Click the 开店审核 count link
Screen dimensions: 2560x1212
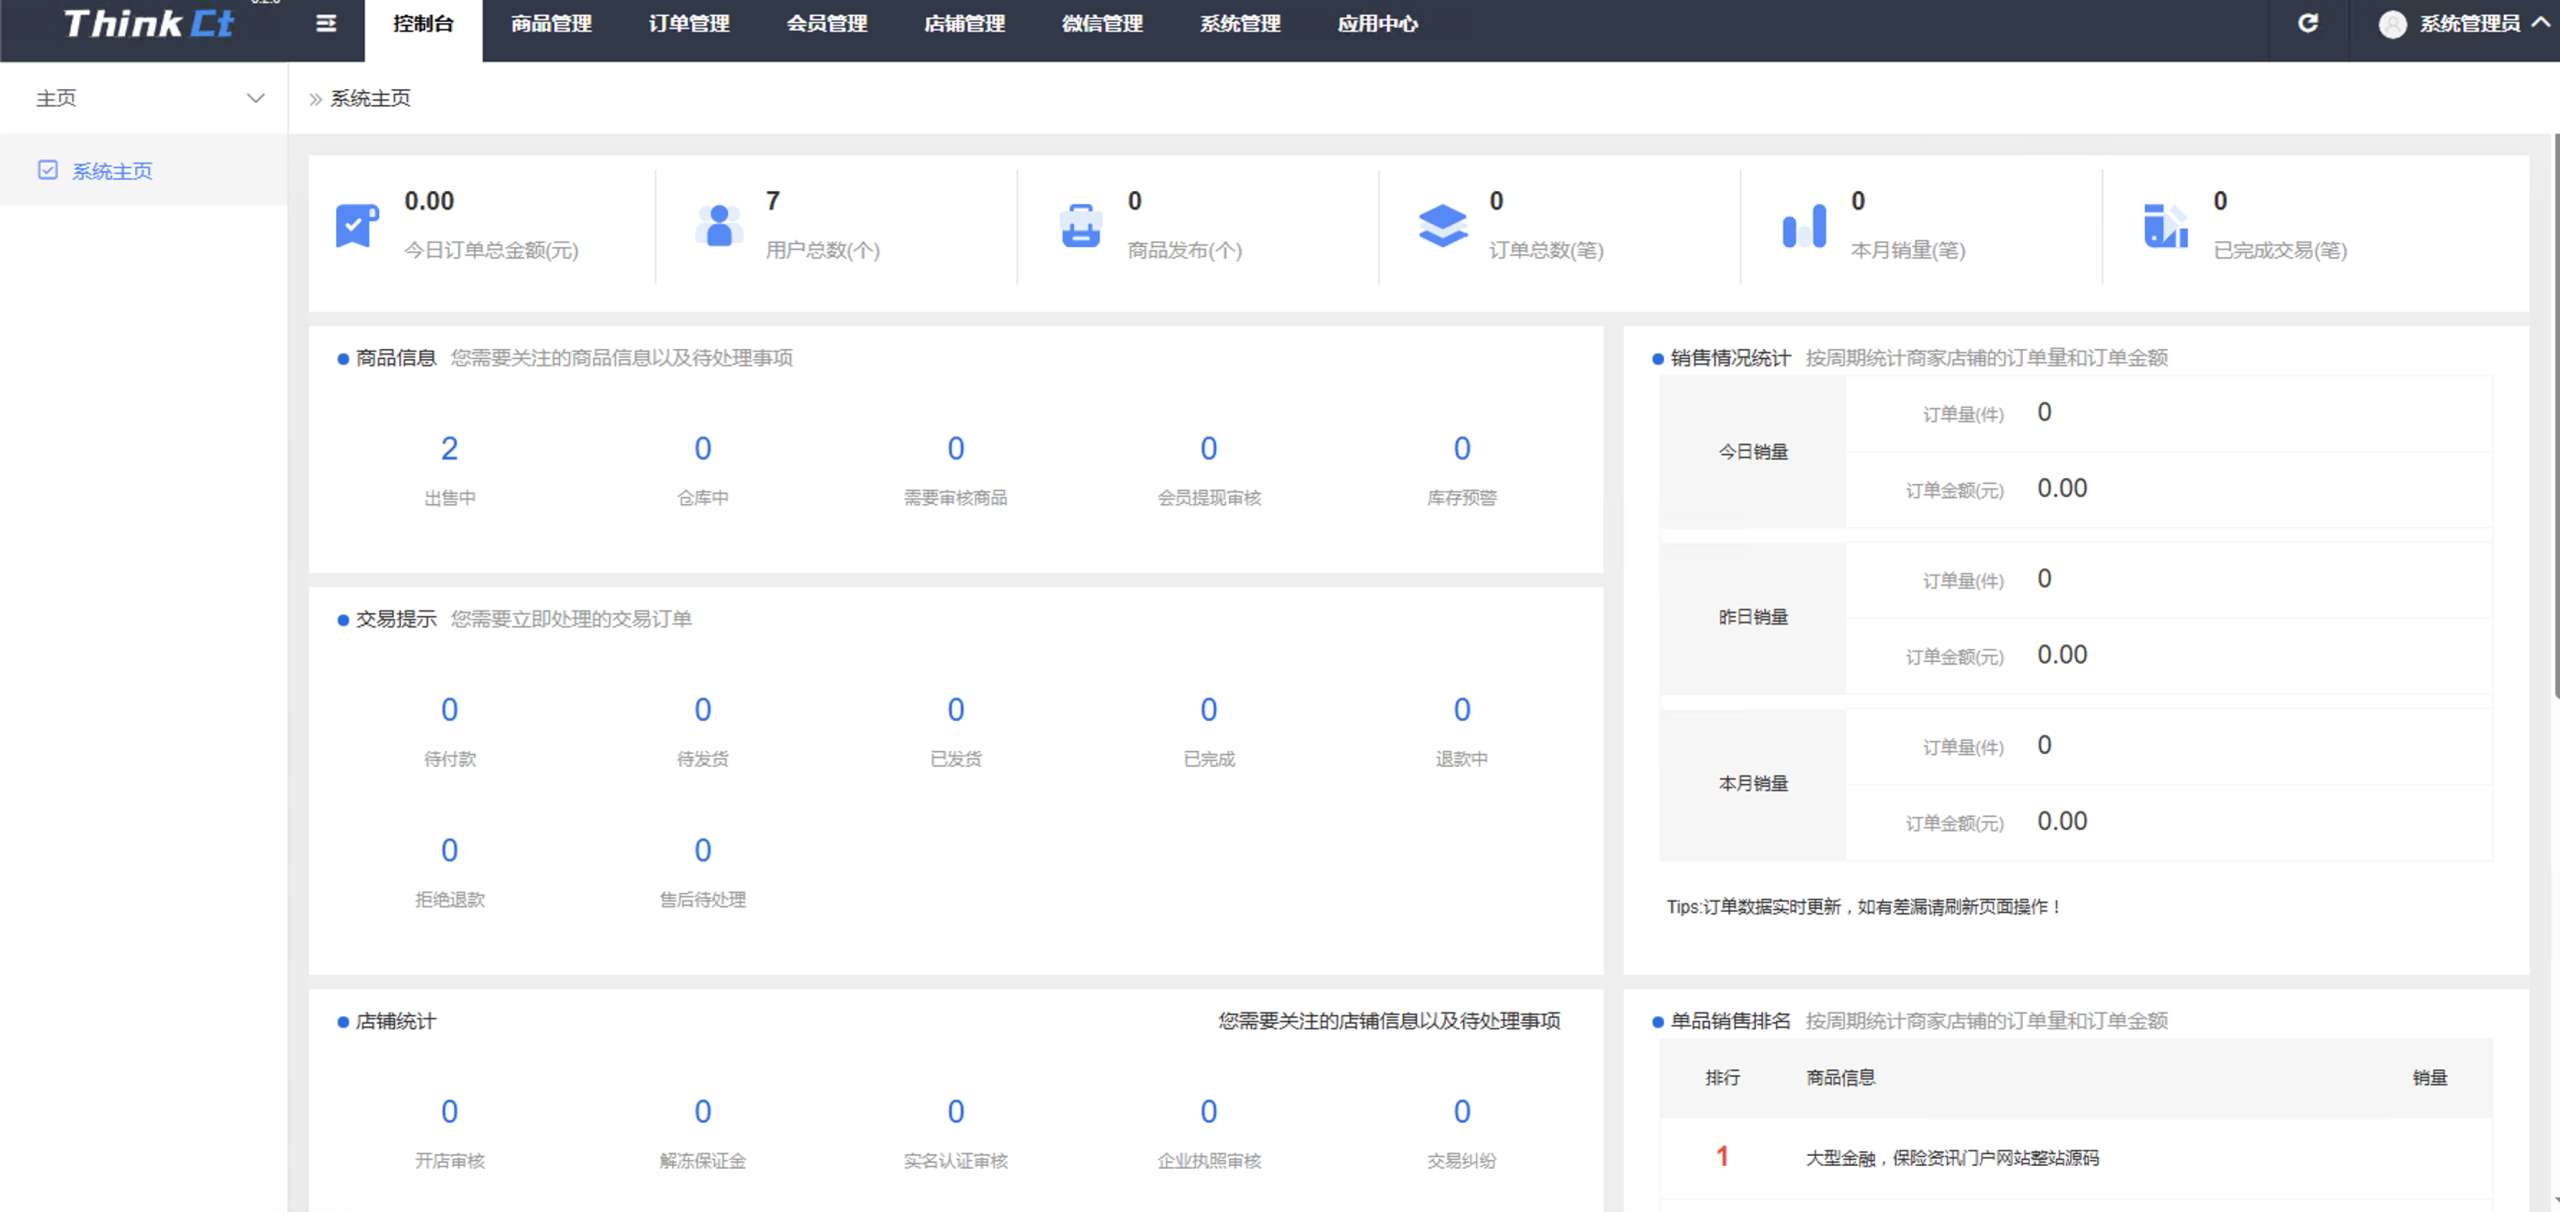449,1111
